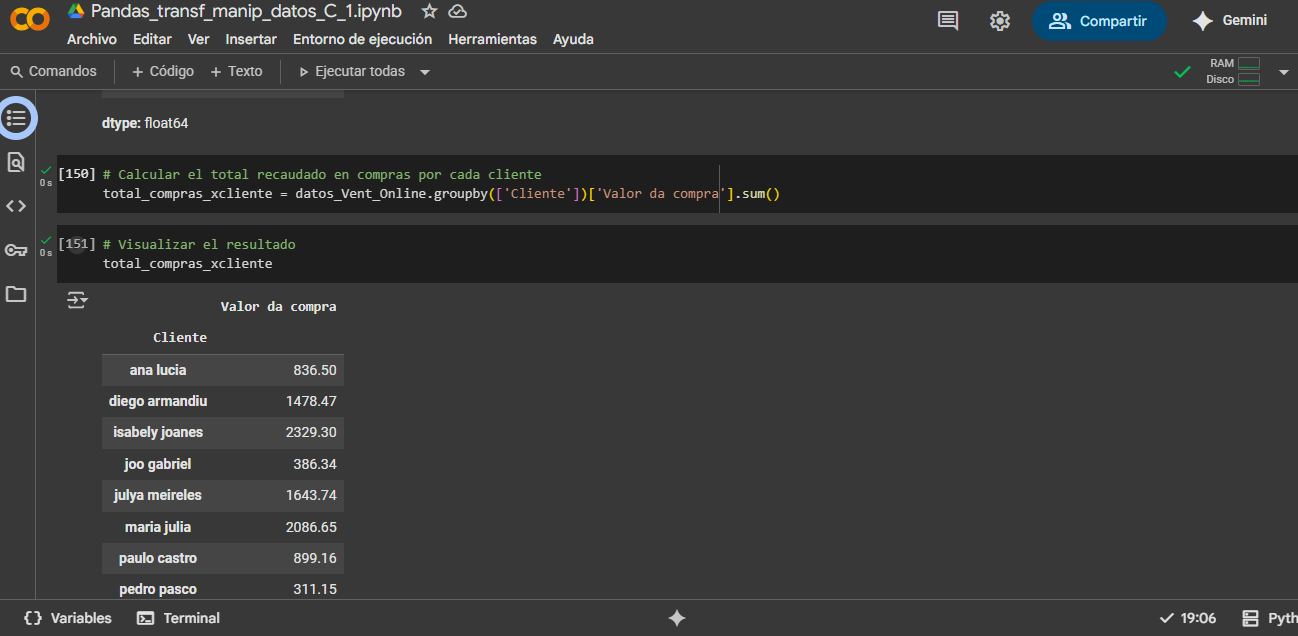Open the comments panel icon
The image size is (1298, 636).
coord(948,21)
